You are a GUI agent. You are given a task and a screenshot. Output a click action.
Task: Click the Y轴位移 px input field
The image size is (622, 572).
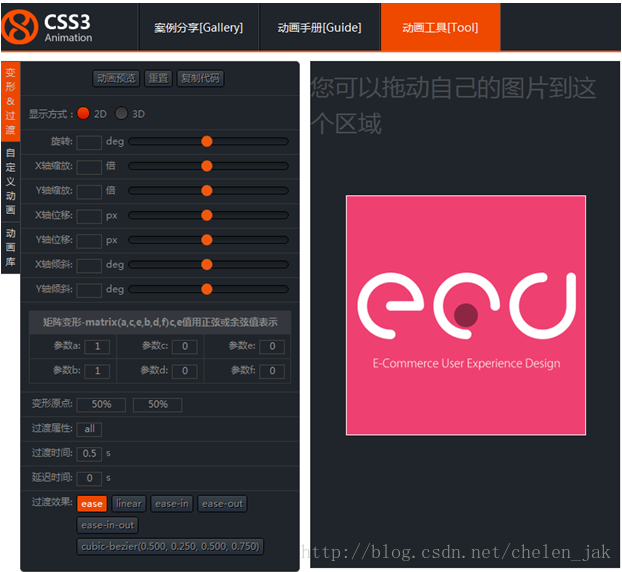pos(89,241)
